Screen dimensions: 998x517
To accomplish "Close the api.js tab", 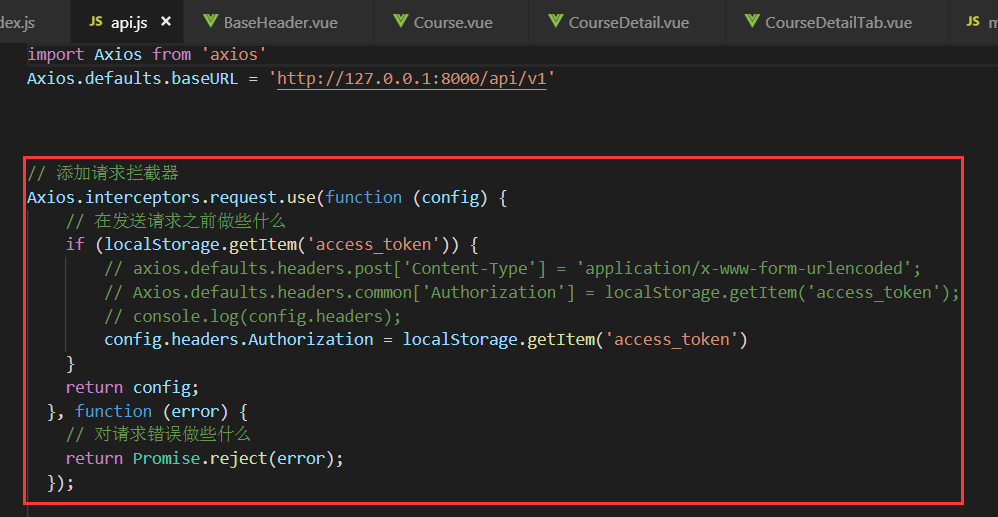I will click(165, 22).
